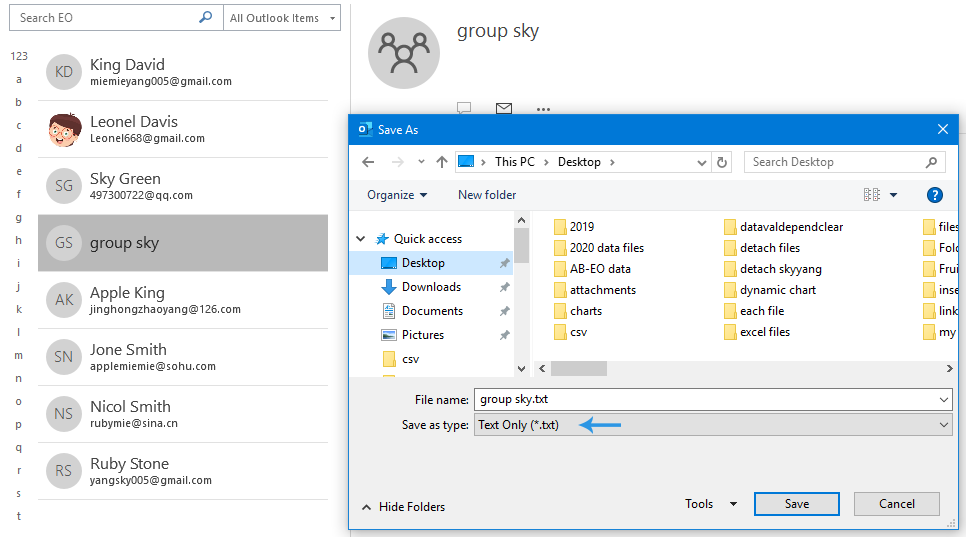Viewport: 966px width, 537px height.
Task: Click the up-one-level arrow in Save As dialog
Action: click(441, 162)
